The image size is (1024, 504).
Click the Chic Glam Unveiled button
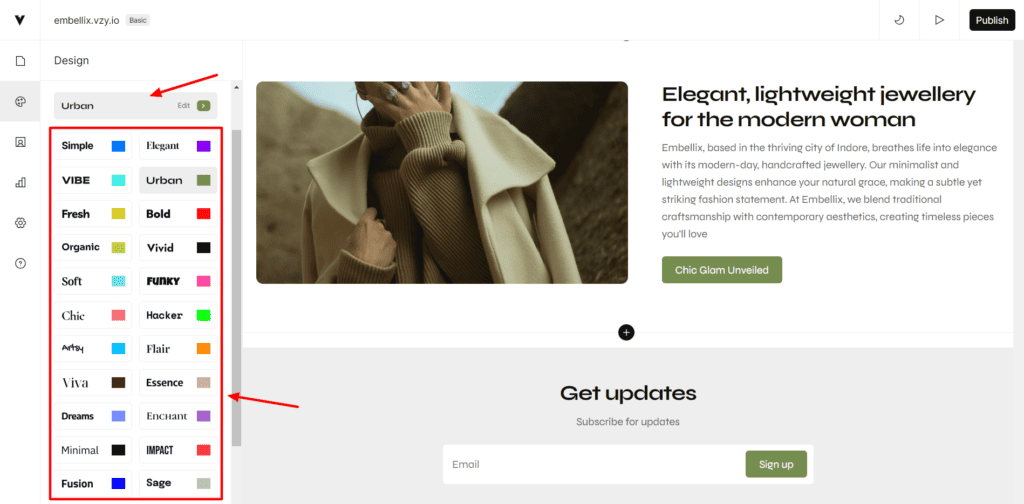click(x=722, y=270)
